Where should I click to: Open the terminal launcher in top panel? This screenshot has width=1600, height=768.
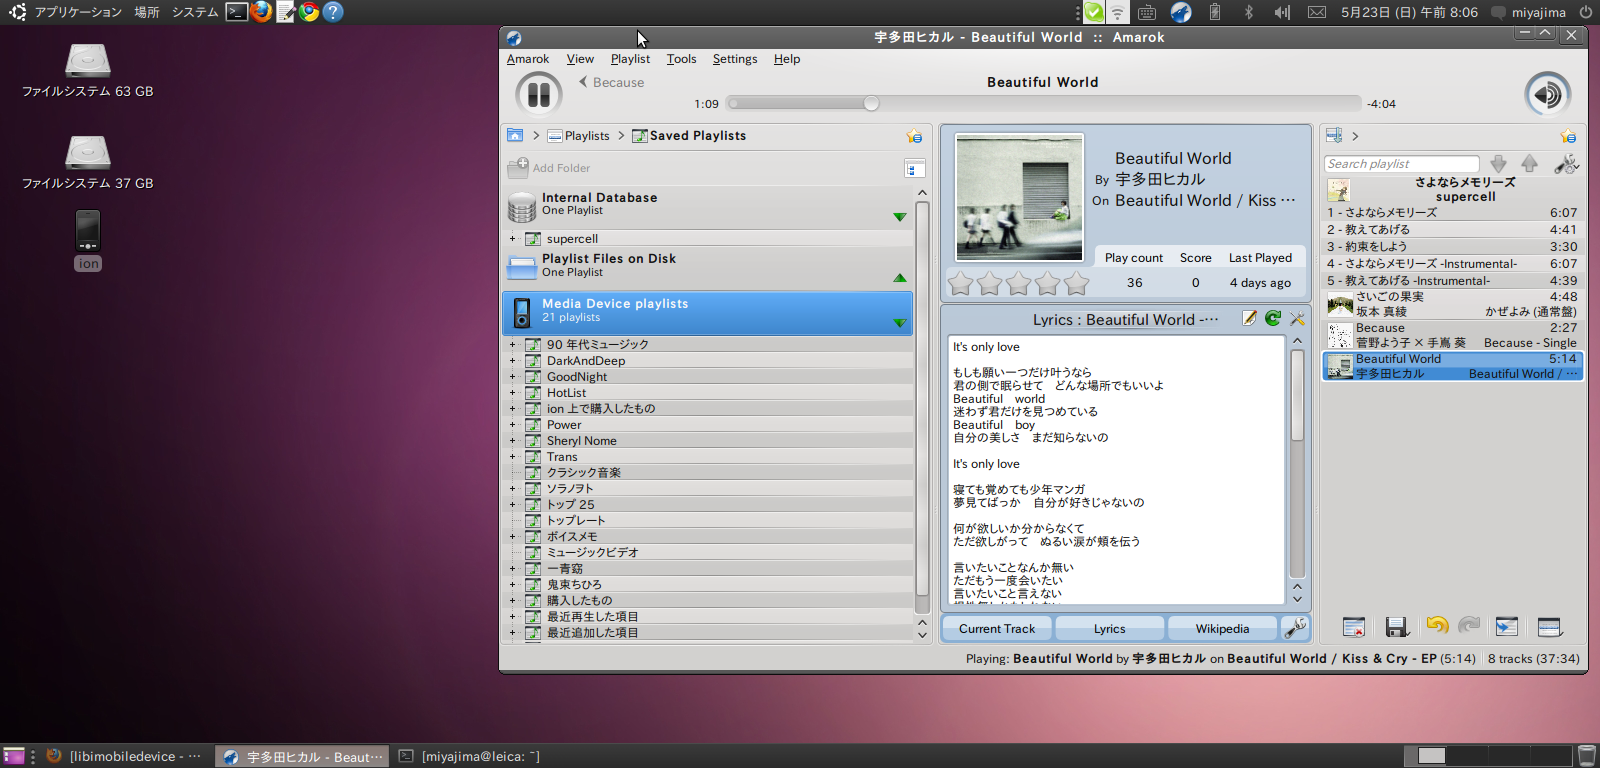point(236,12)
